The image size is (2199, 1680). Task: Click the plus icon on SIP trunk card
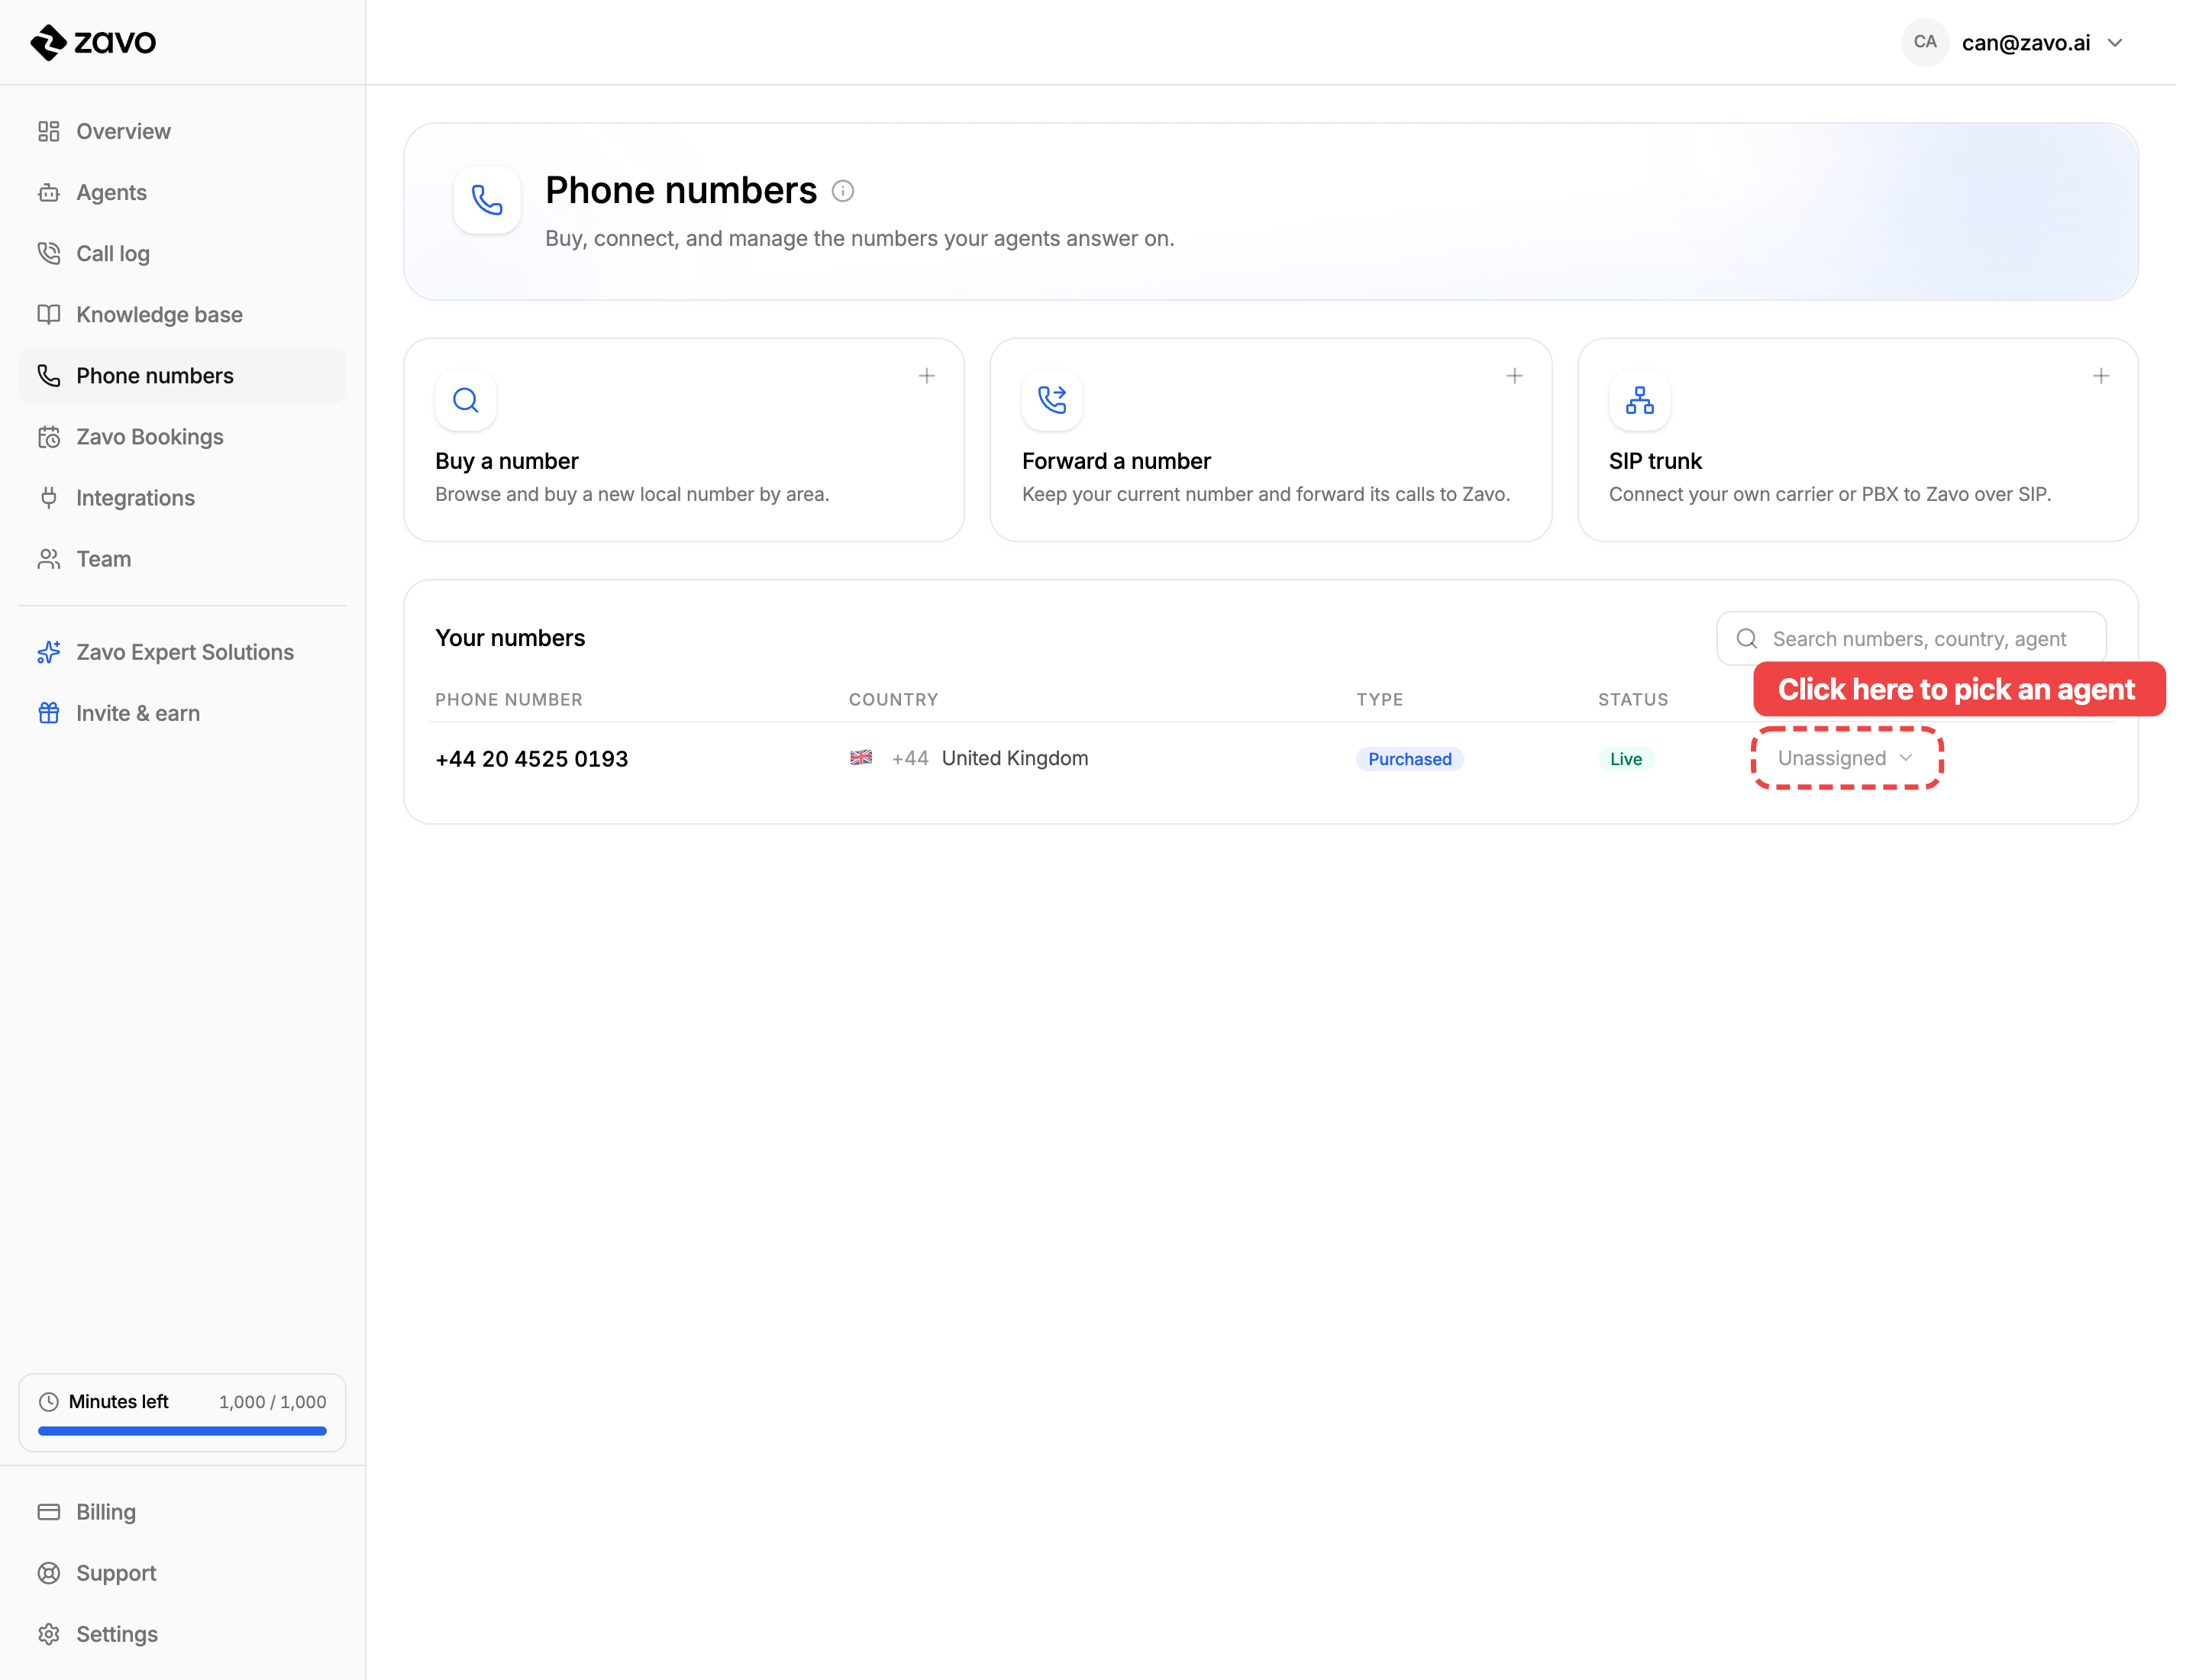pyautogui.click(x=2101, y=376)
